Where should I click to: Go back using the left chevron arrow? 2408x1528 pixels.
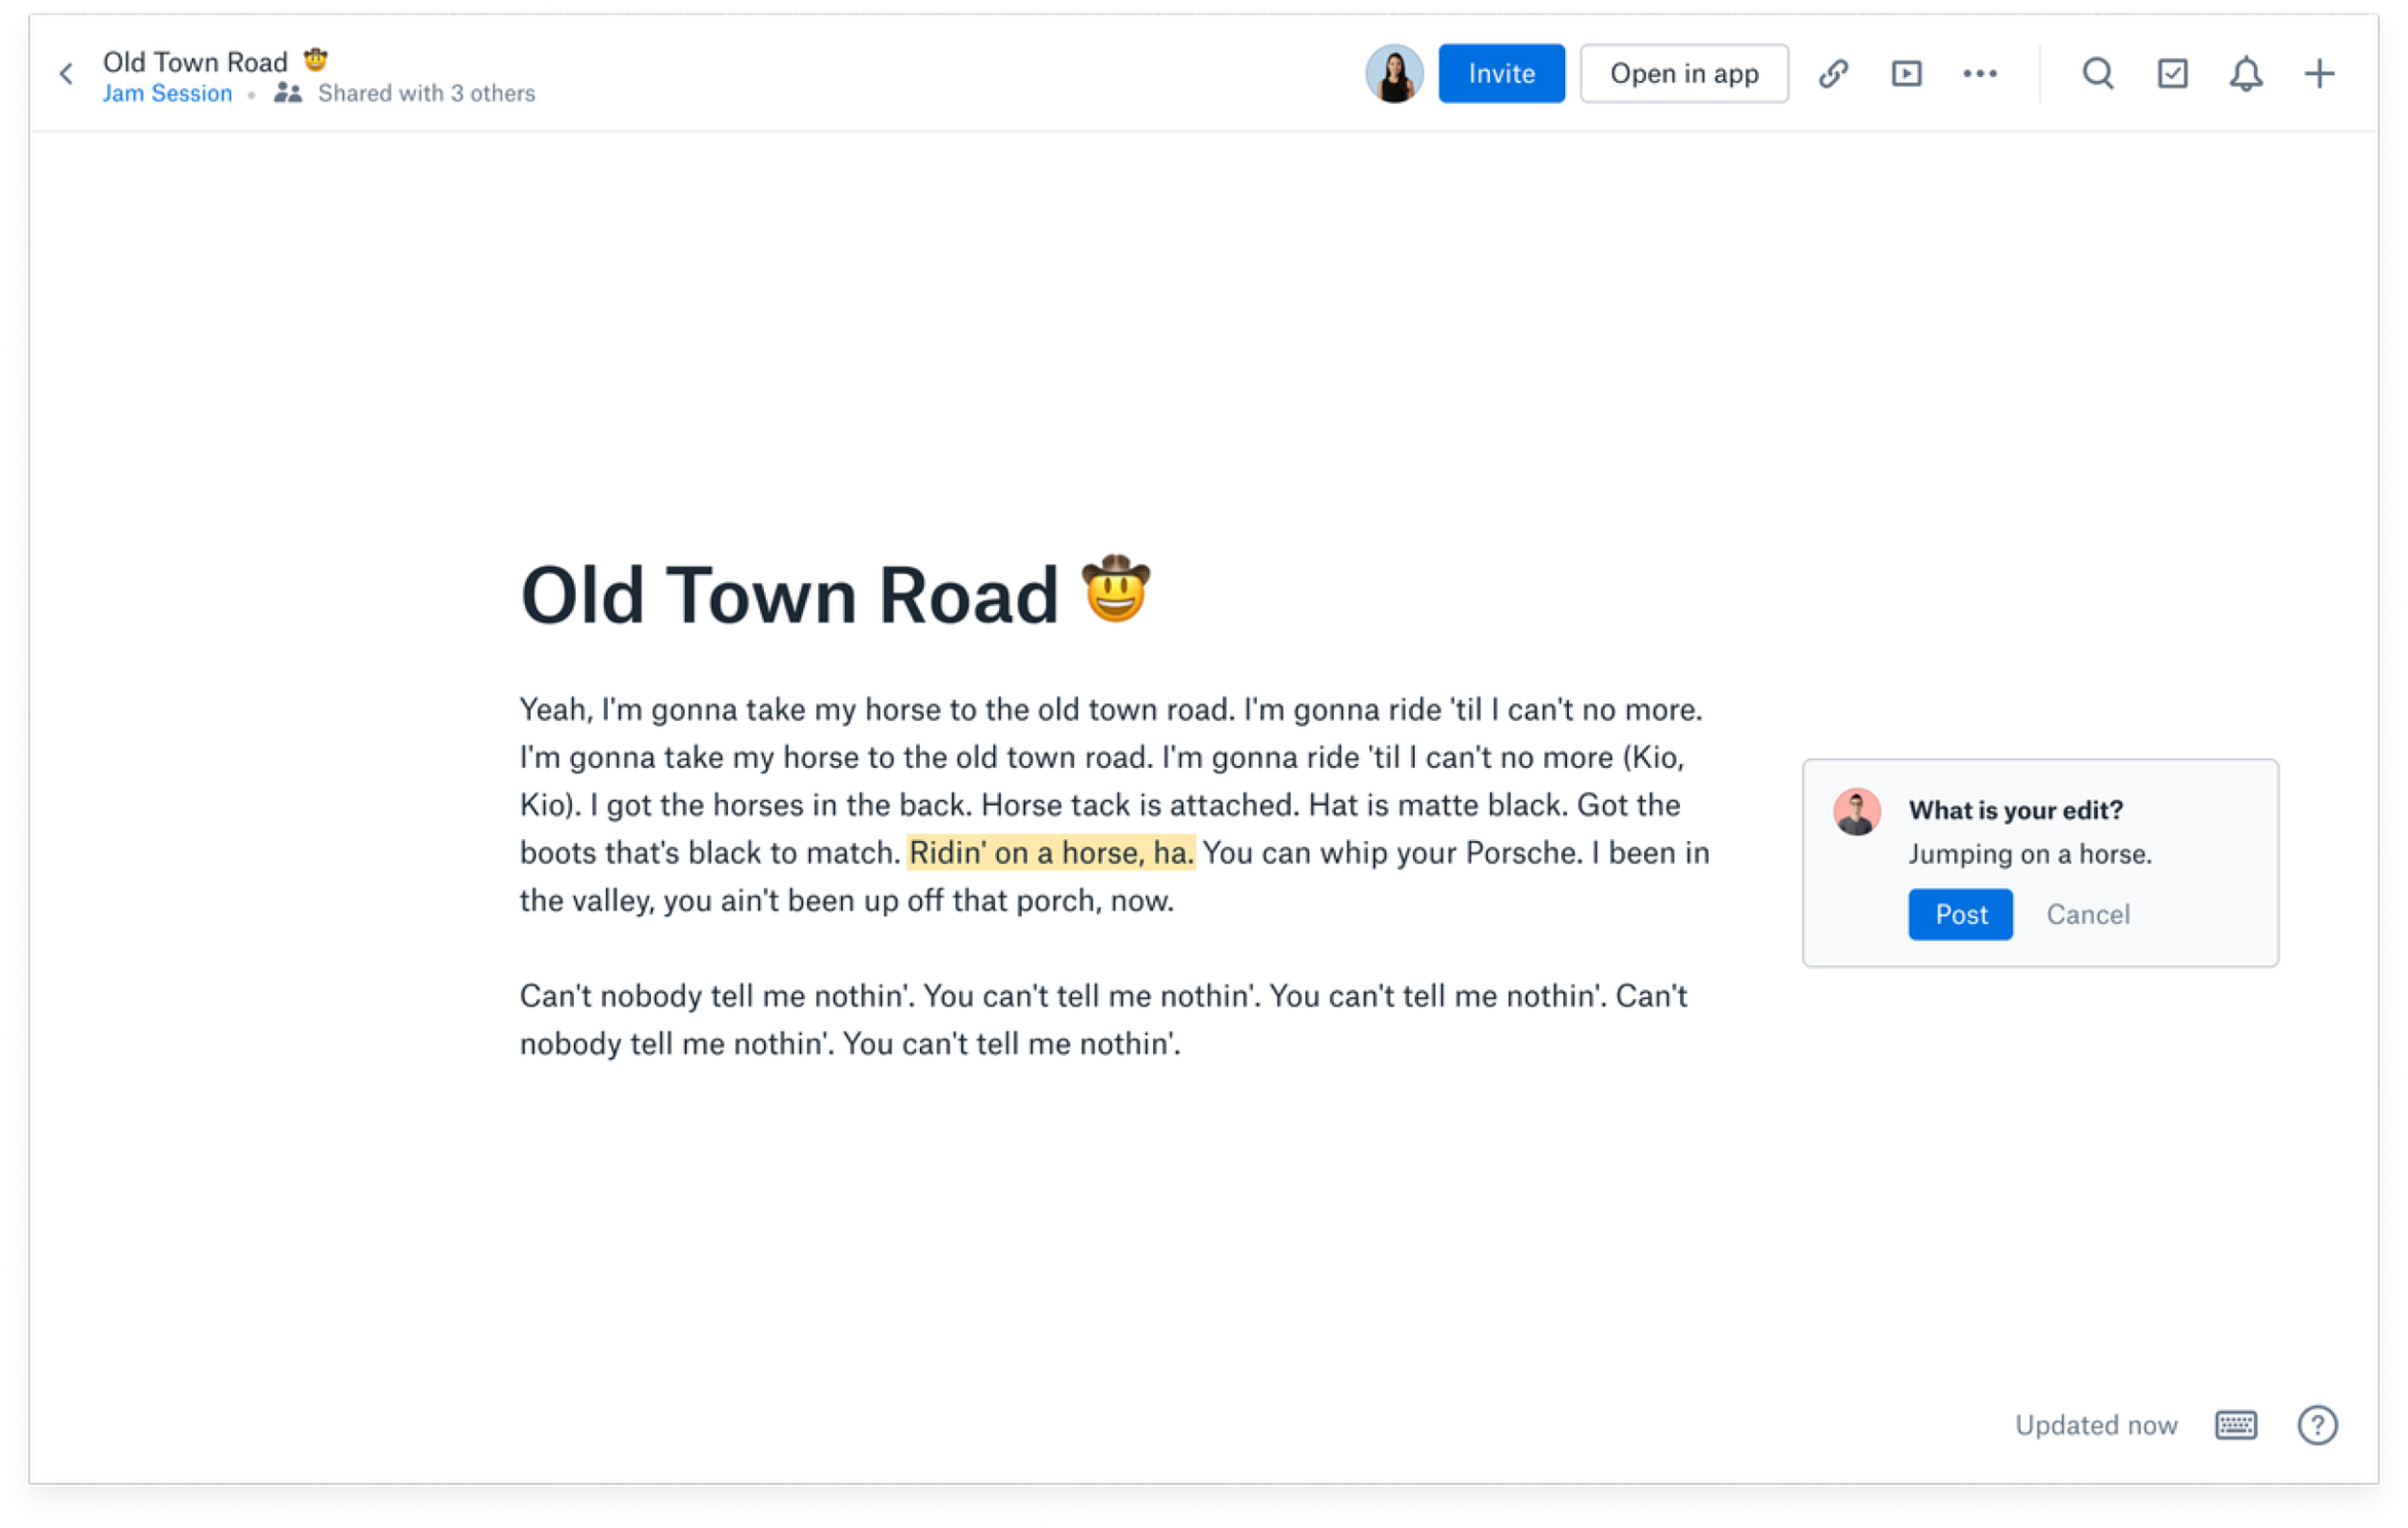(x=66, y=74)
